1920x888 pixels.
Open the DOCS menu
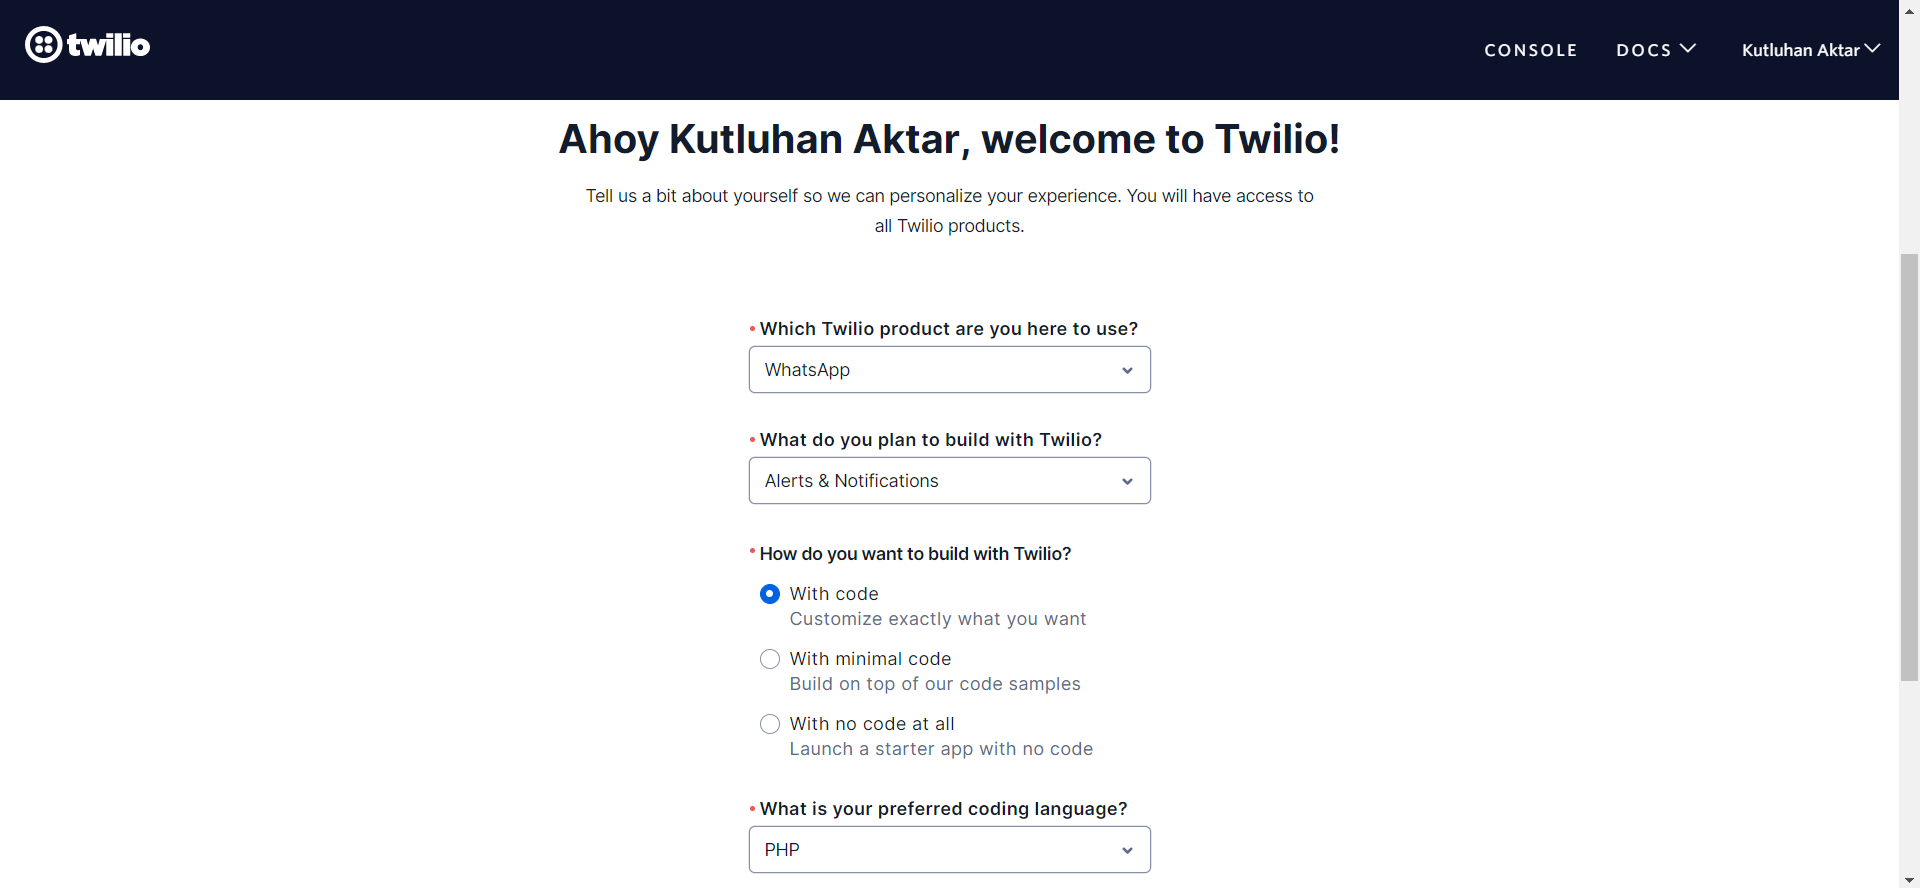pyautogui.click(x=1644, y=50)
